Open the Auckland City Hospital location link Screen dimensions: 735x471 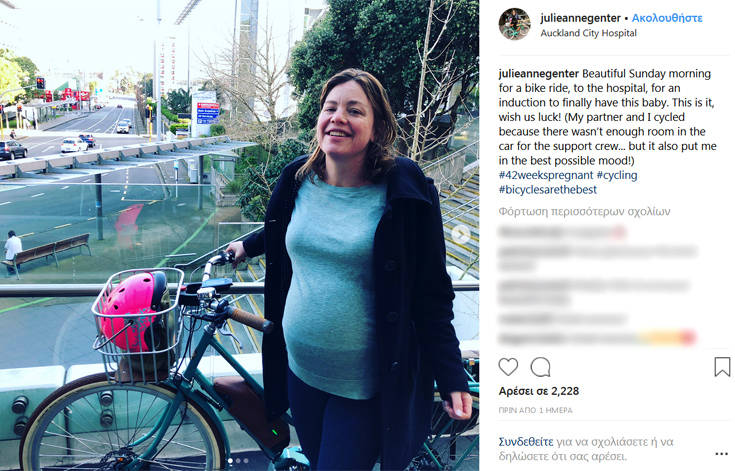coord(588,33)
